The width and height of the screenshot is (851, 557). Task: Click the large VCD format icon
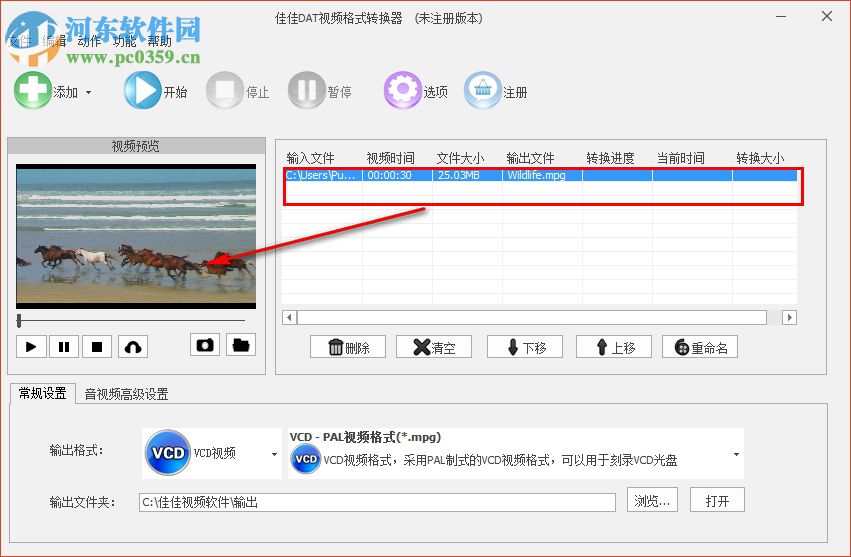(x=168, y=453)
